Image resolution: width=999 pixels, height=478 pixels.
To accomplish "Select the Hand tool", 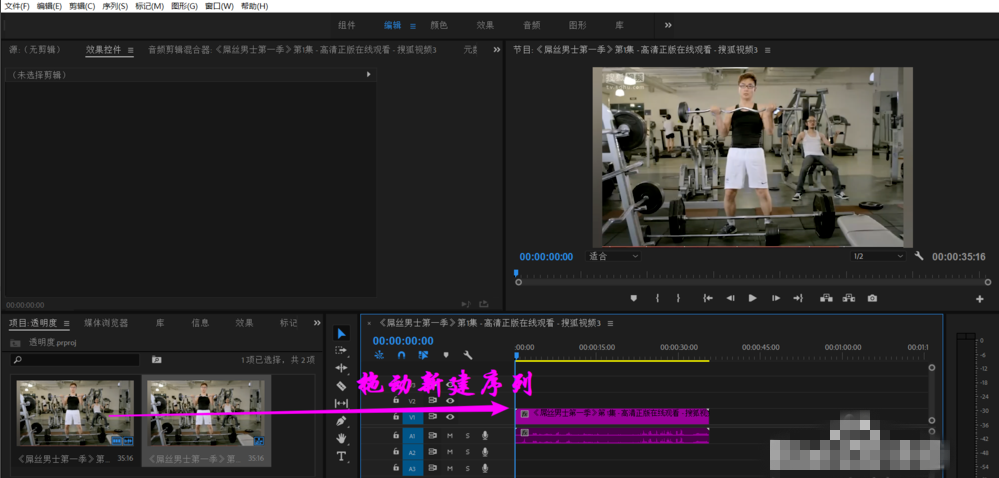I will click(341, 438).
